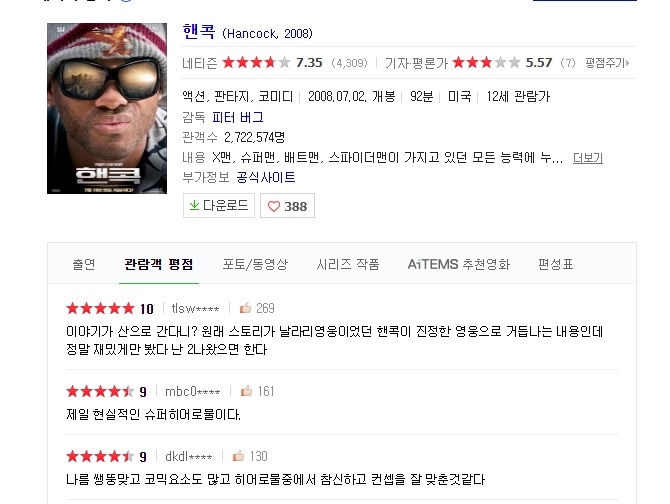Open the 시리즈 작품 tab
Image resolution: width=670 pixels, height=504 pixels.
348,264
